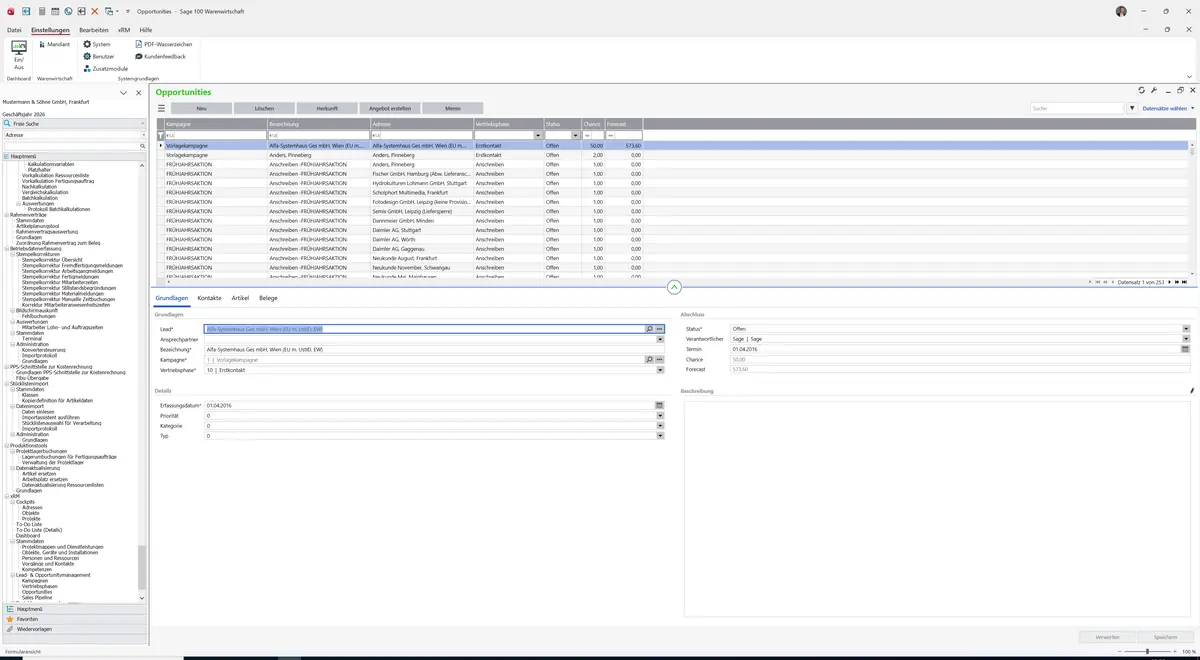Open the wrench settings icon in the Opportunities header

point(1154,91)
